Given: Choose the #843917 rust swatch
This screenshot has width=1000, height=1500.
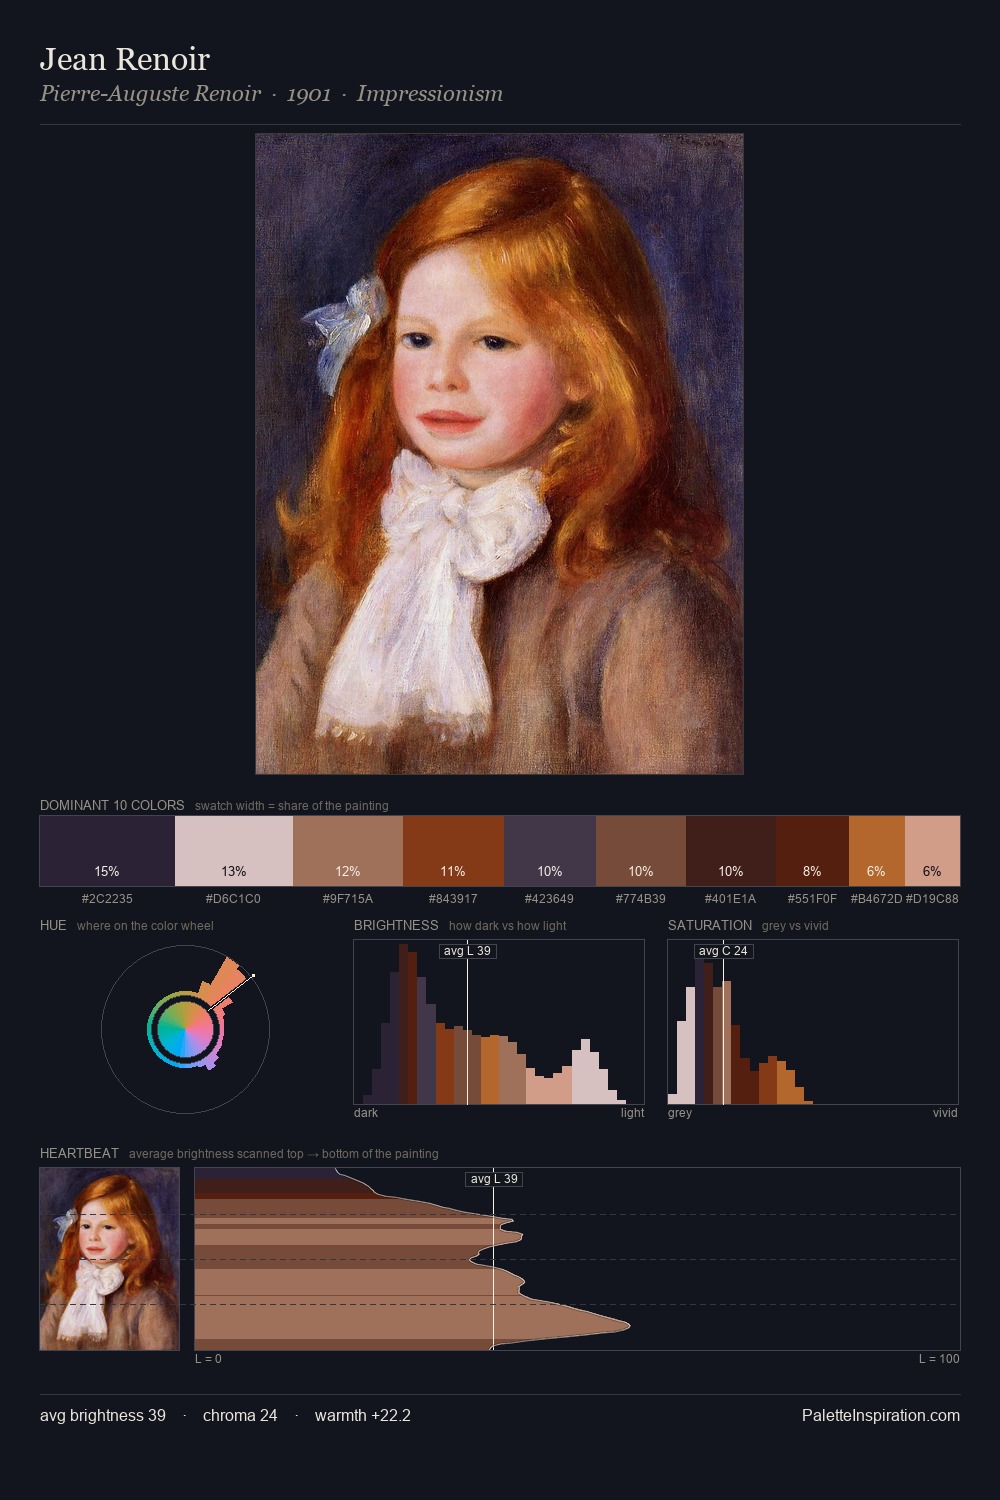Looking at the screenshot, I should (x=453, y=851).
